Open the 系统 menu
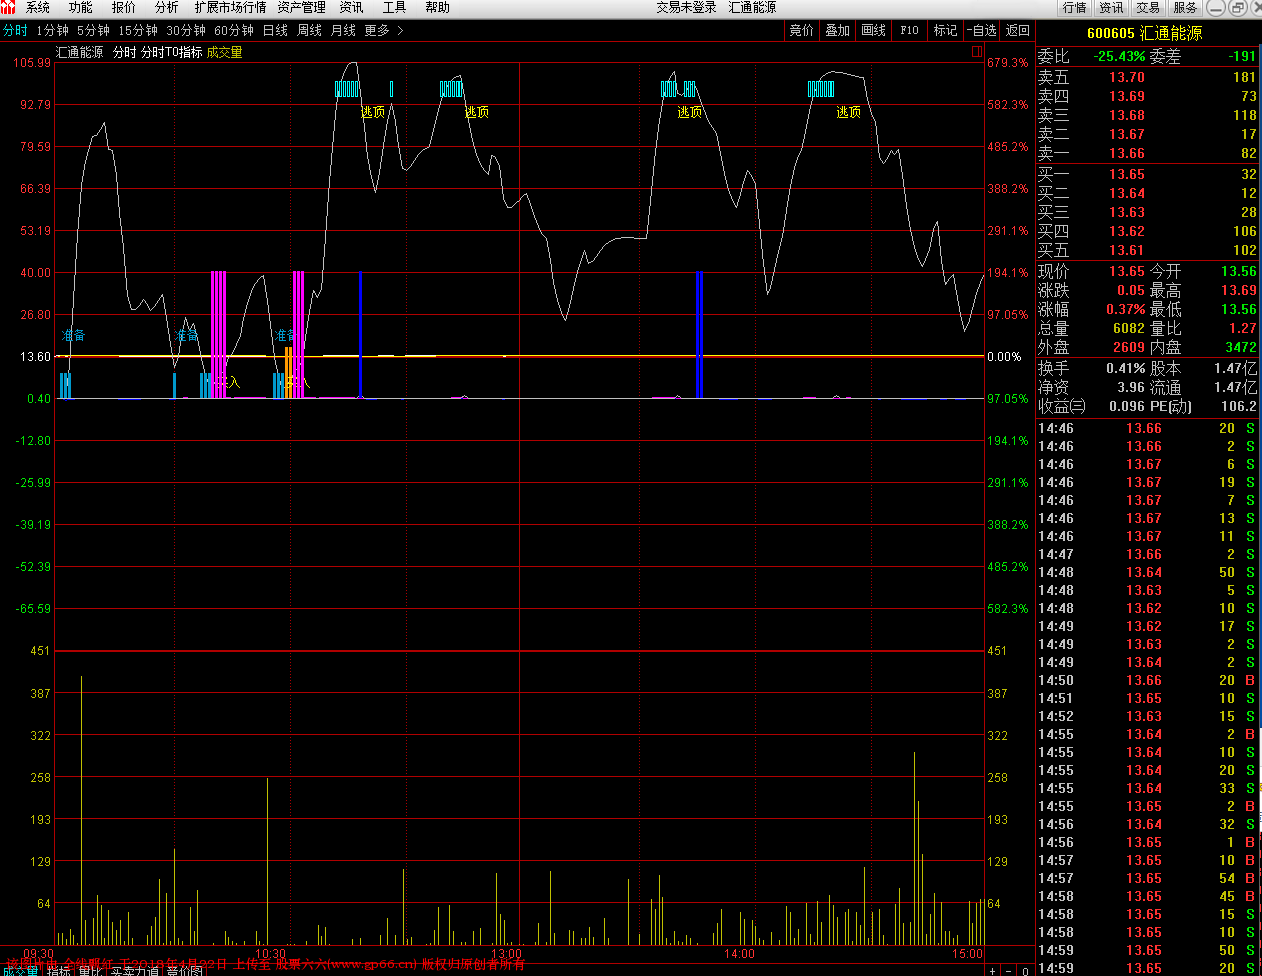This screenshot has height=976, width=1262. point(38,7)
